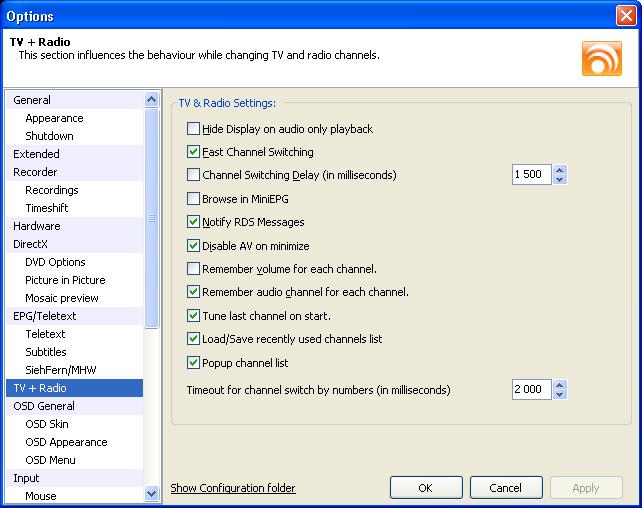Open the Show Configuration folder link
The height and width of the screenshot is (508, 642).
tap(233, 488)
